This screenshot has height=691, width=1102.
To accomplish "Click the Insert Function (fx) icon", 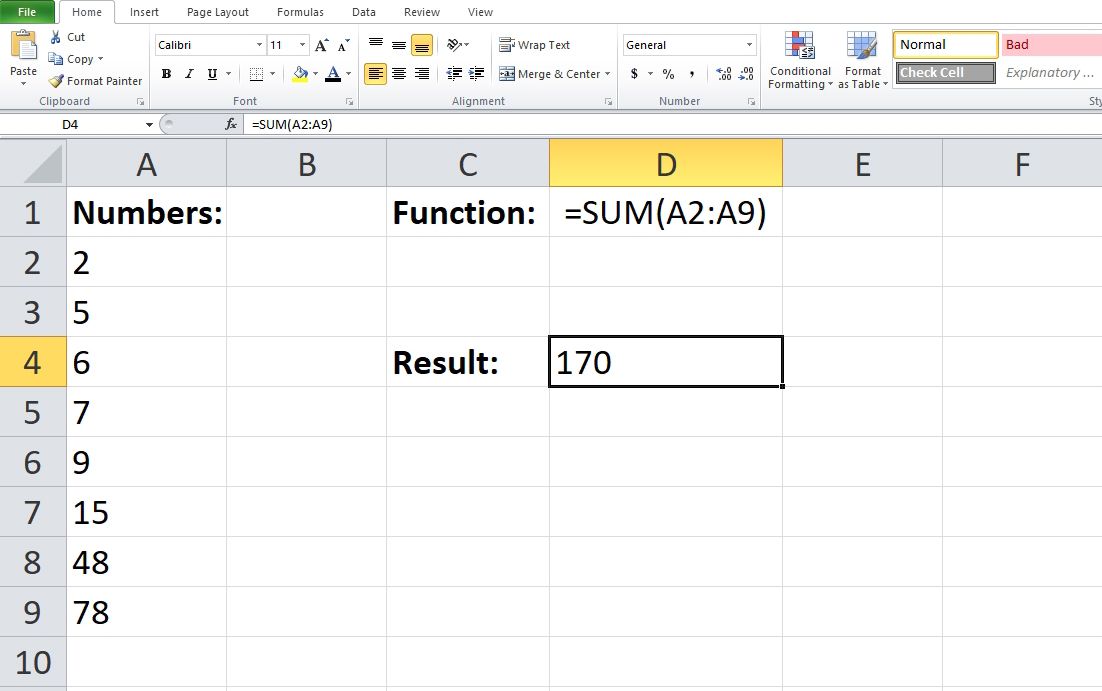I will 231,124.
